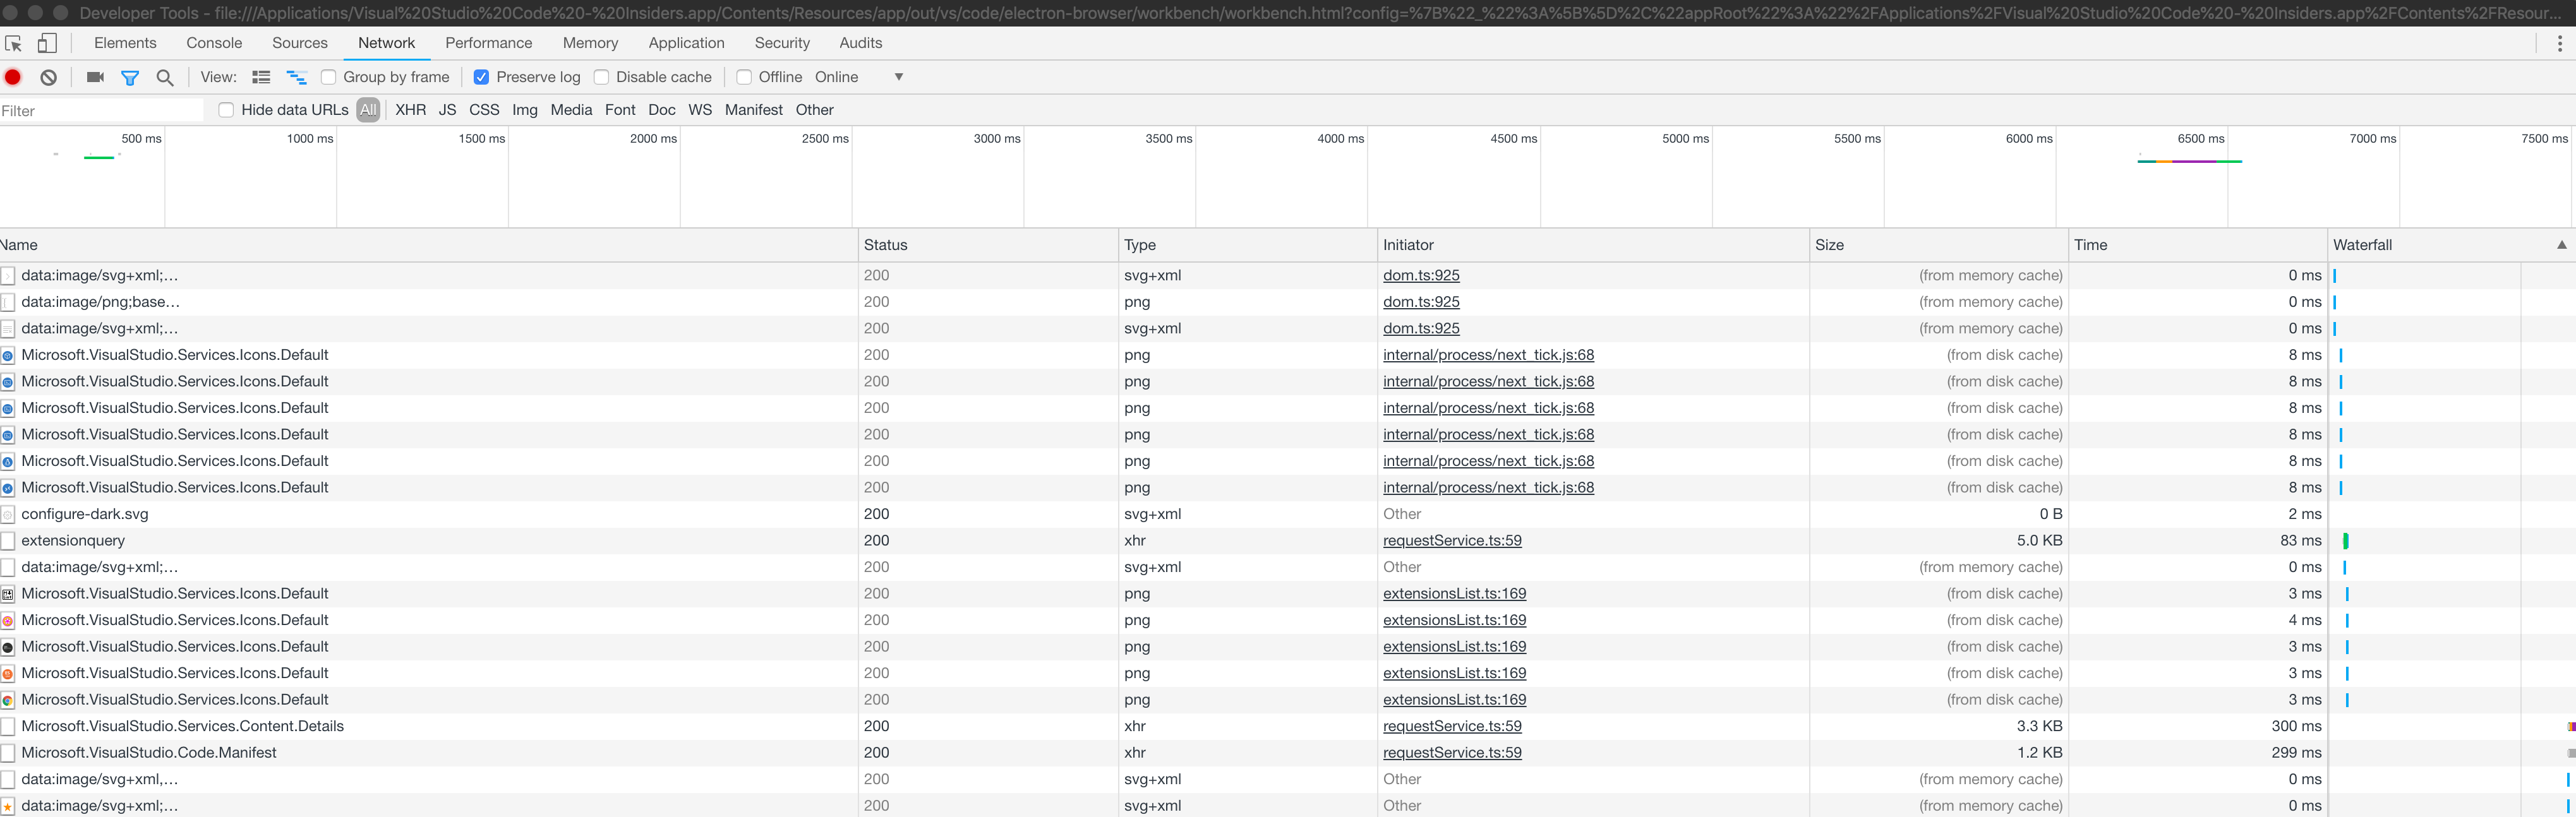Activate the inspect element picker

pyautogui.click(x=14, y=43)
